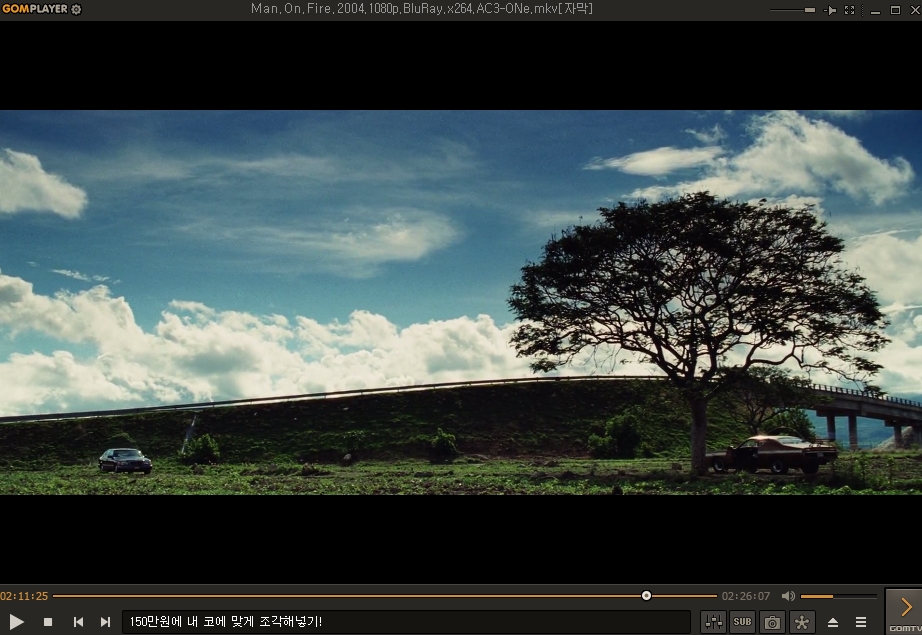Open the equalizer control panel icon
Viewport: 922px width, 635px height.
pyautogui.click(x=713, y=622)
